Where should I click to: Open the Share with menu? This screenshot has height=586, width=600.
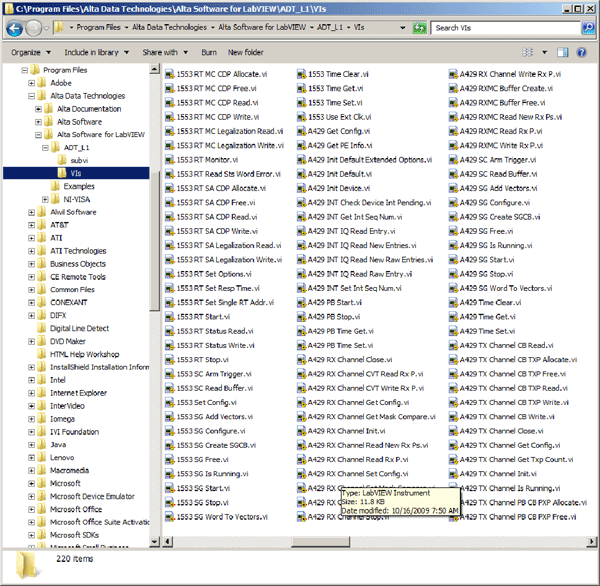click(x=163, y=52)
